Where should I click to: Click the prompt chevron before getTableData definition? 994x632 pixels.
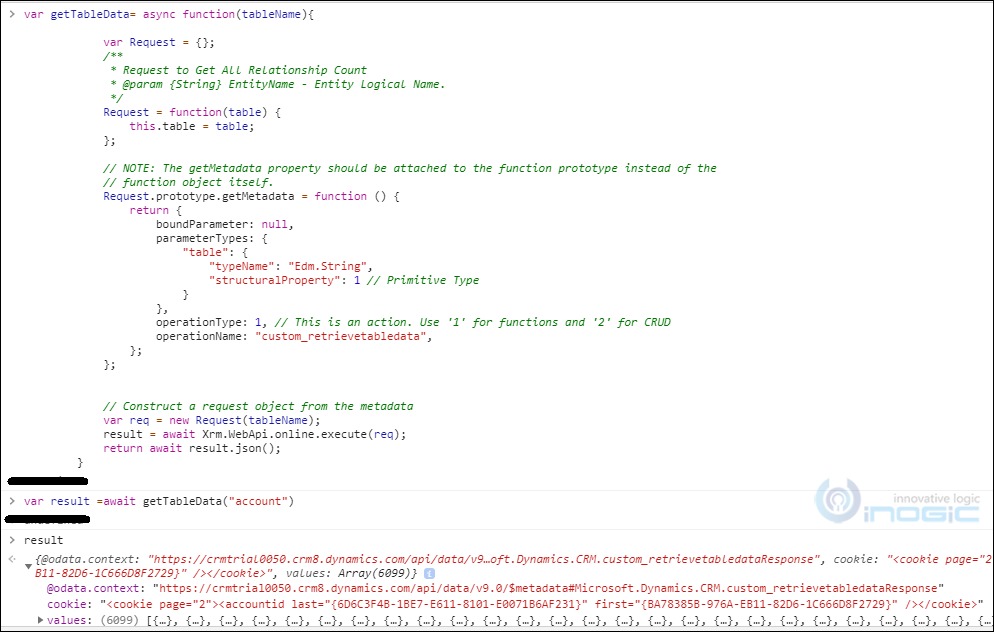[12, 15]
